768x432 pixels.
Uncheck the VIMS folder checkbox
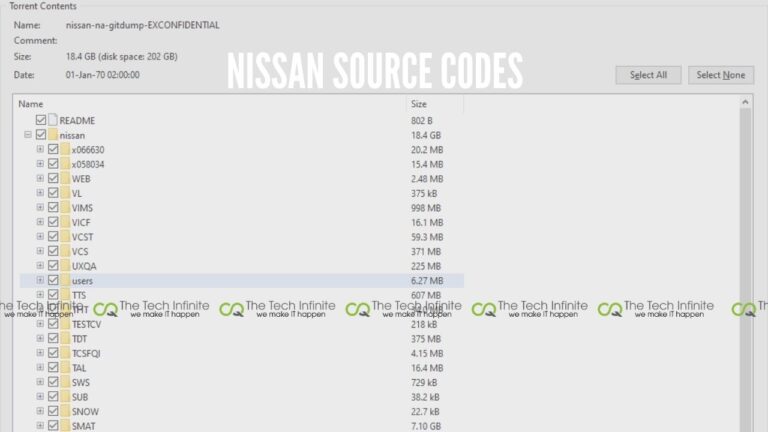click(x=53, y=208)
